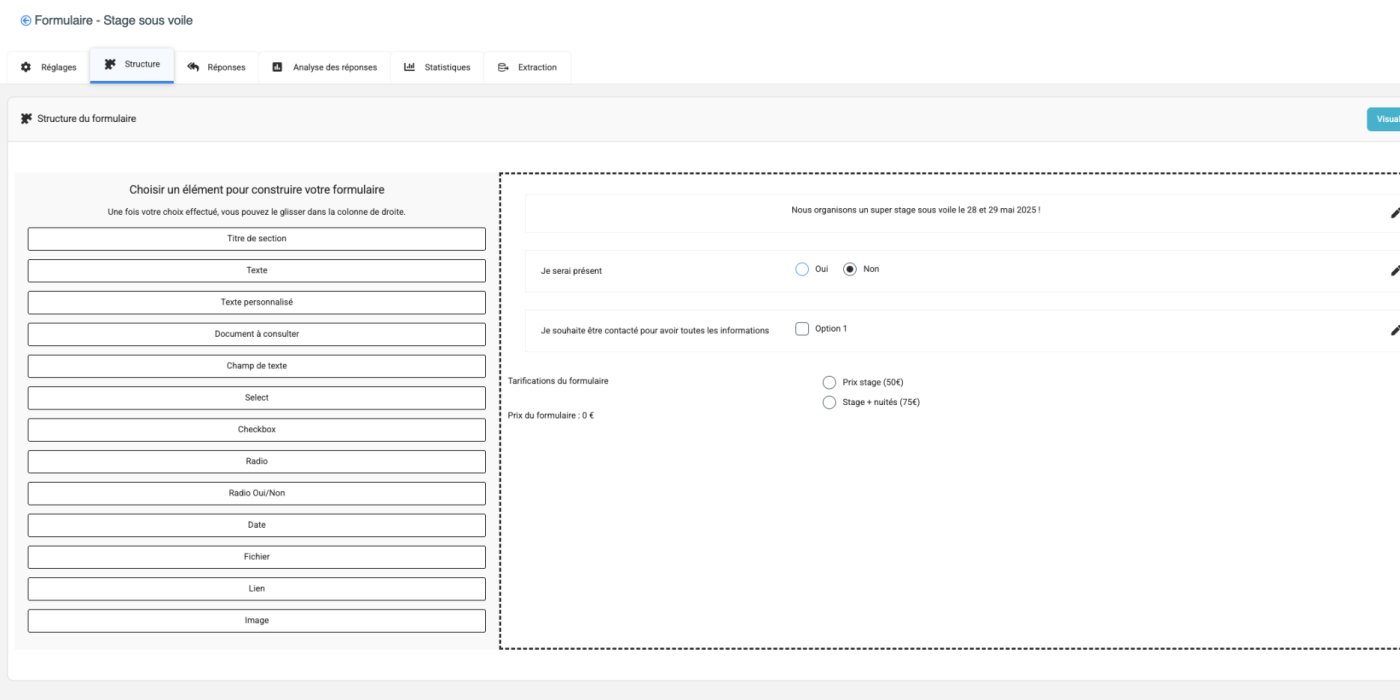Viewport: 1400px width, 700px height.
Task: Select the Document à consulter element
Action: (257, 334)
